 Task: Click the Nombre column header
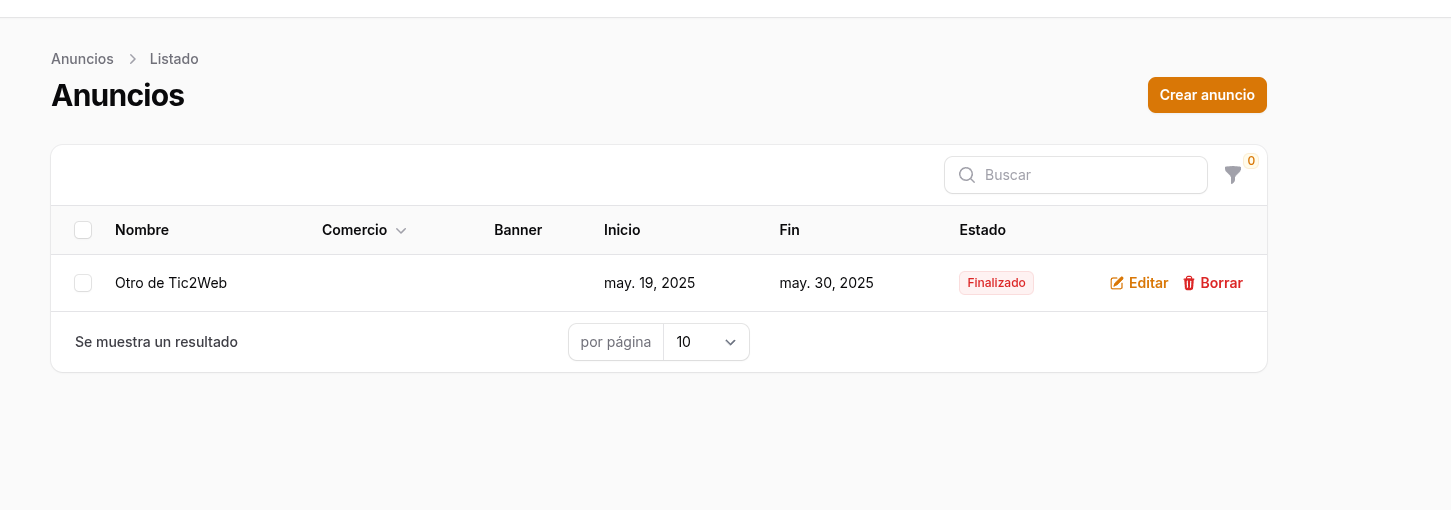click(142, 230)
